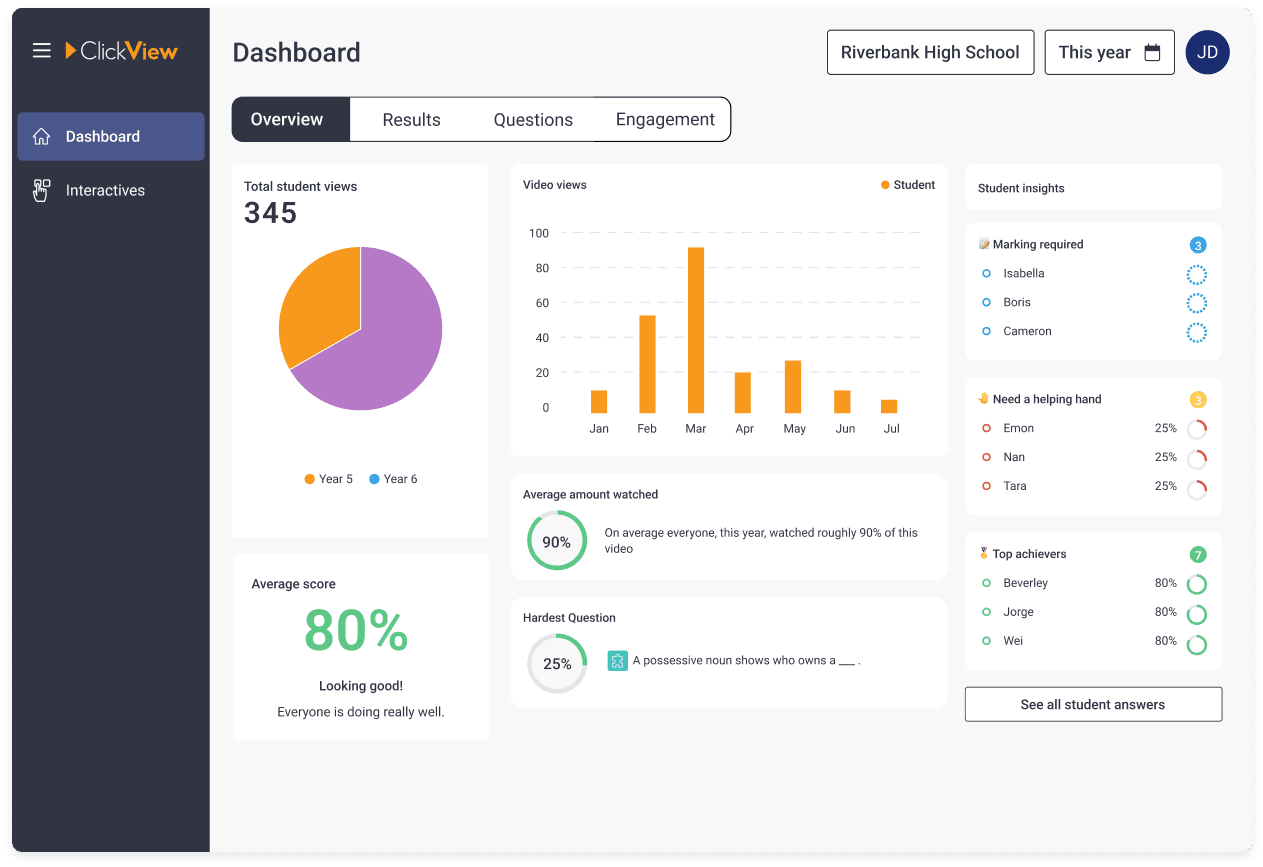Open the Questions tab
Screen dimensions: 1263x867
pos(533,120)
